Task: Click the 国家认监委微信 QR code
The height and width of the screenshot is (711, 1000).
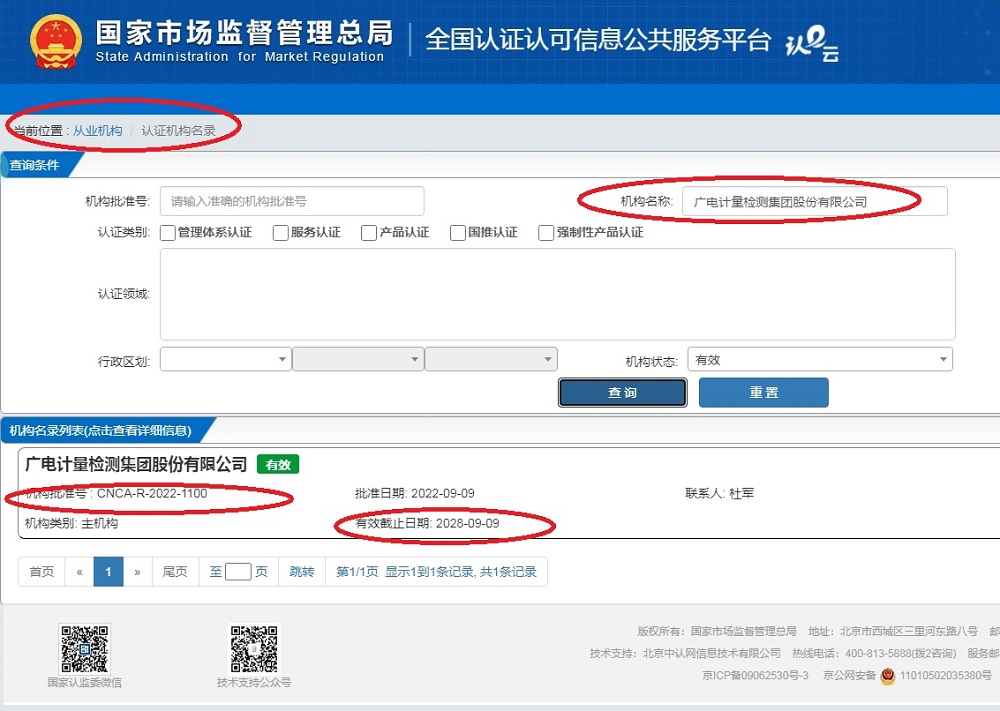Action: [x=84, y=649]
